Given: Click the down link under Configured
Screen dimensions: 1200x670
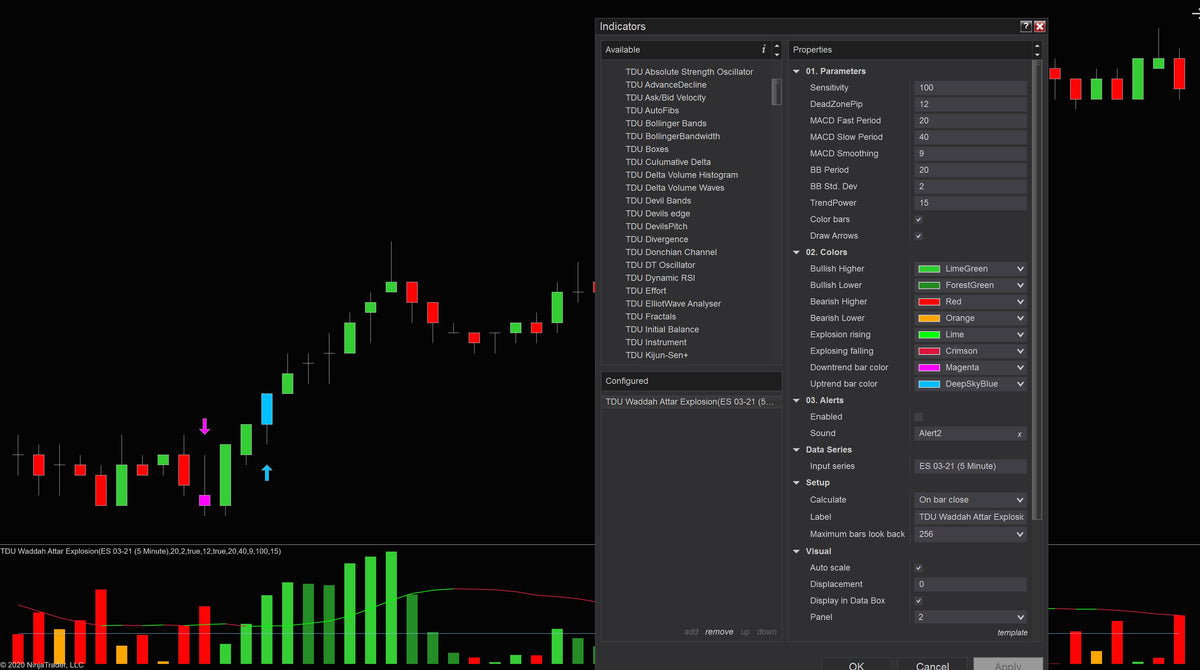Looking at the screenshot, I should [767, 632].
